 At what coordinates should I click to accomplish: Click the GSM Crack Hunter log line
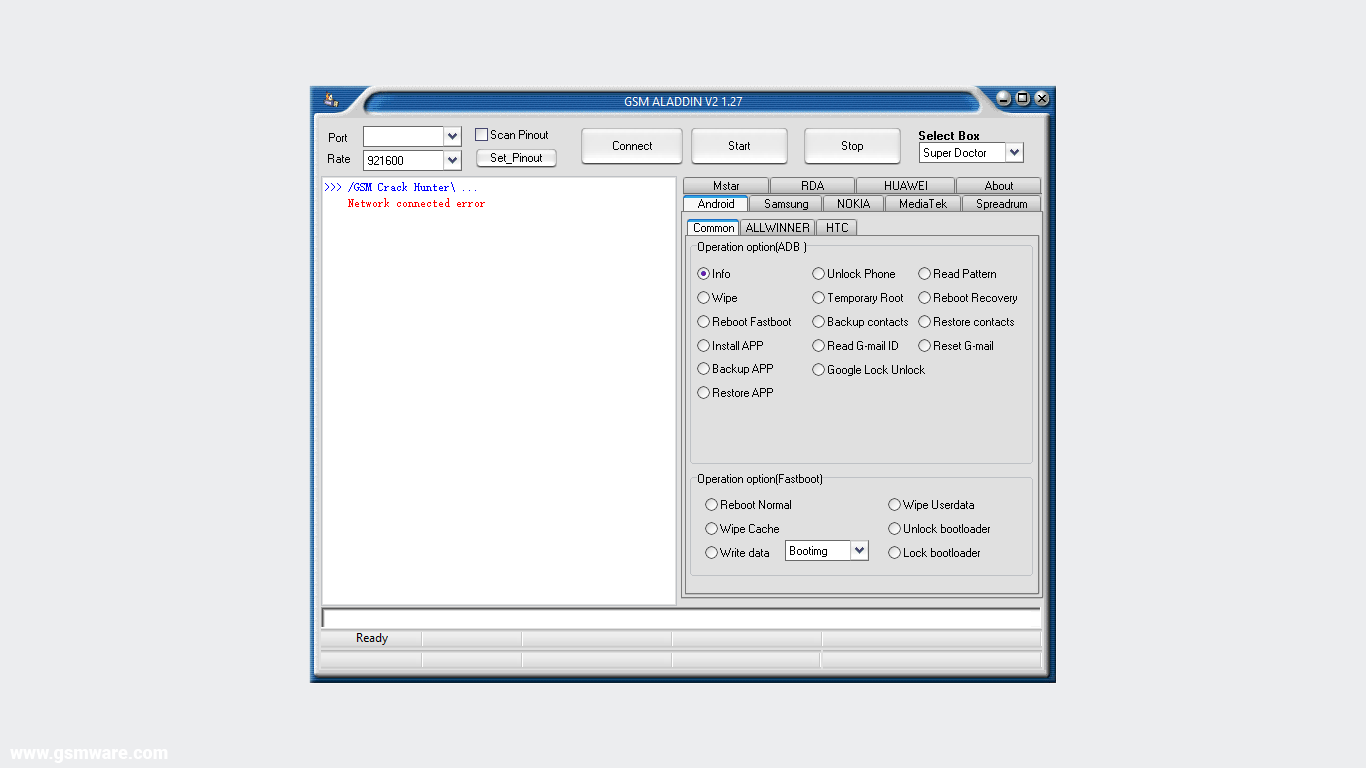(x=401, y=187)
